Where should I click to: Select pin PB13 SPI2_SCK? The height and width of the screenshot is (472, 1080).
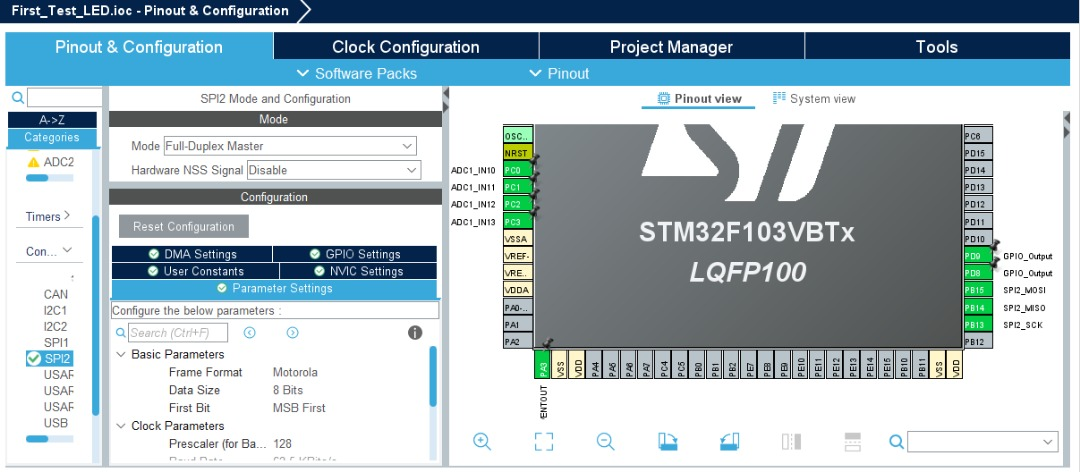point(977,325)
